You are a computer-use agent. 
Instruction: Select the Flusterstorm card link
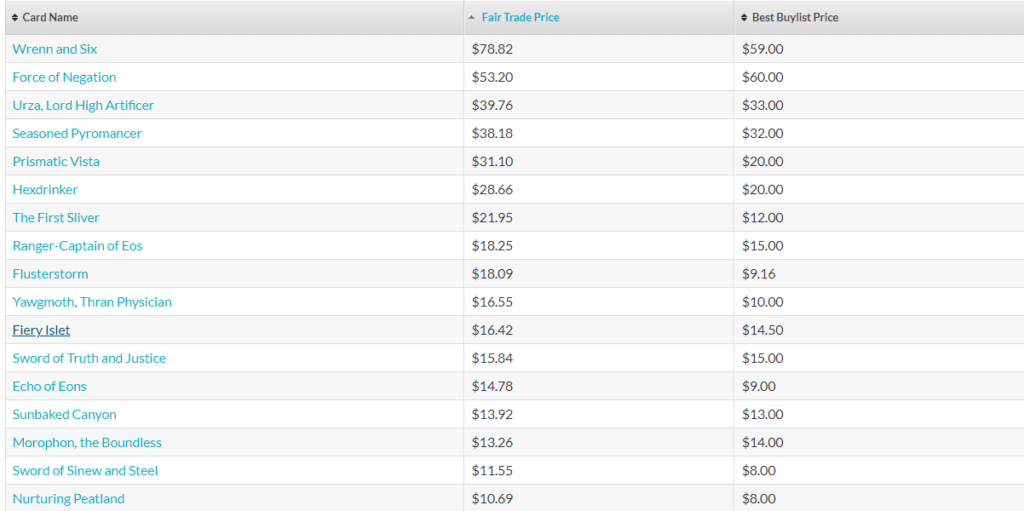[x=50, y=274]
